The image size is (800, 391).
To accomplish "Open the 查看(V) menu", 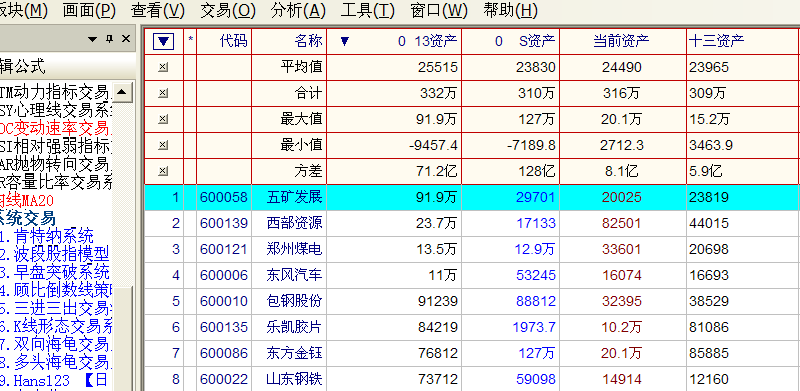I will click(x=158, y=10).
